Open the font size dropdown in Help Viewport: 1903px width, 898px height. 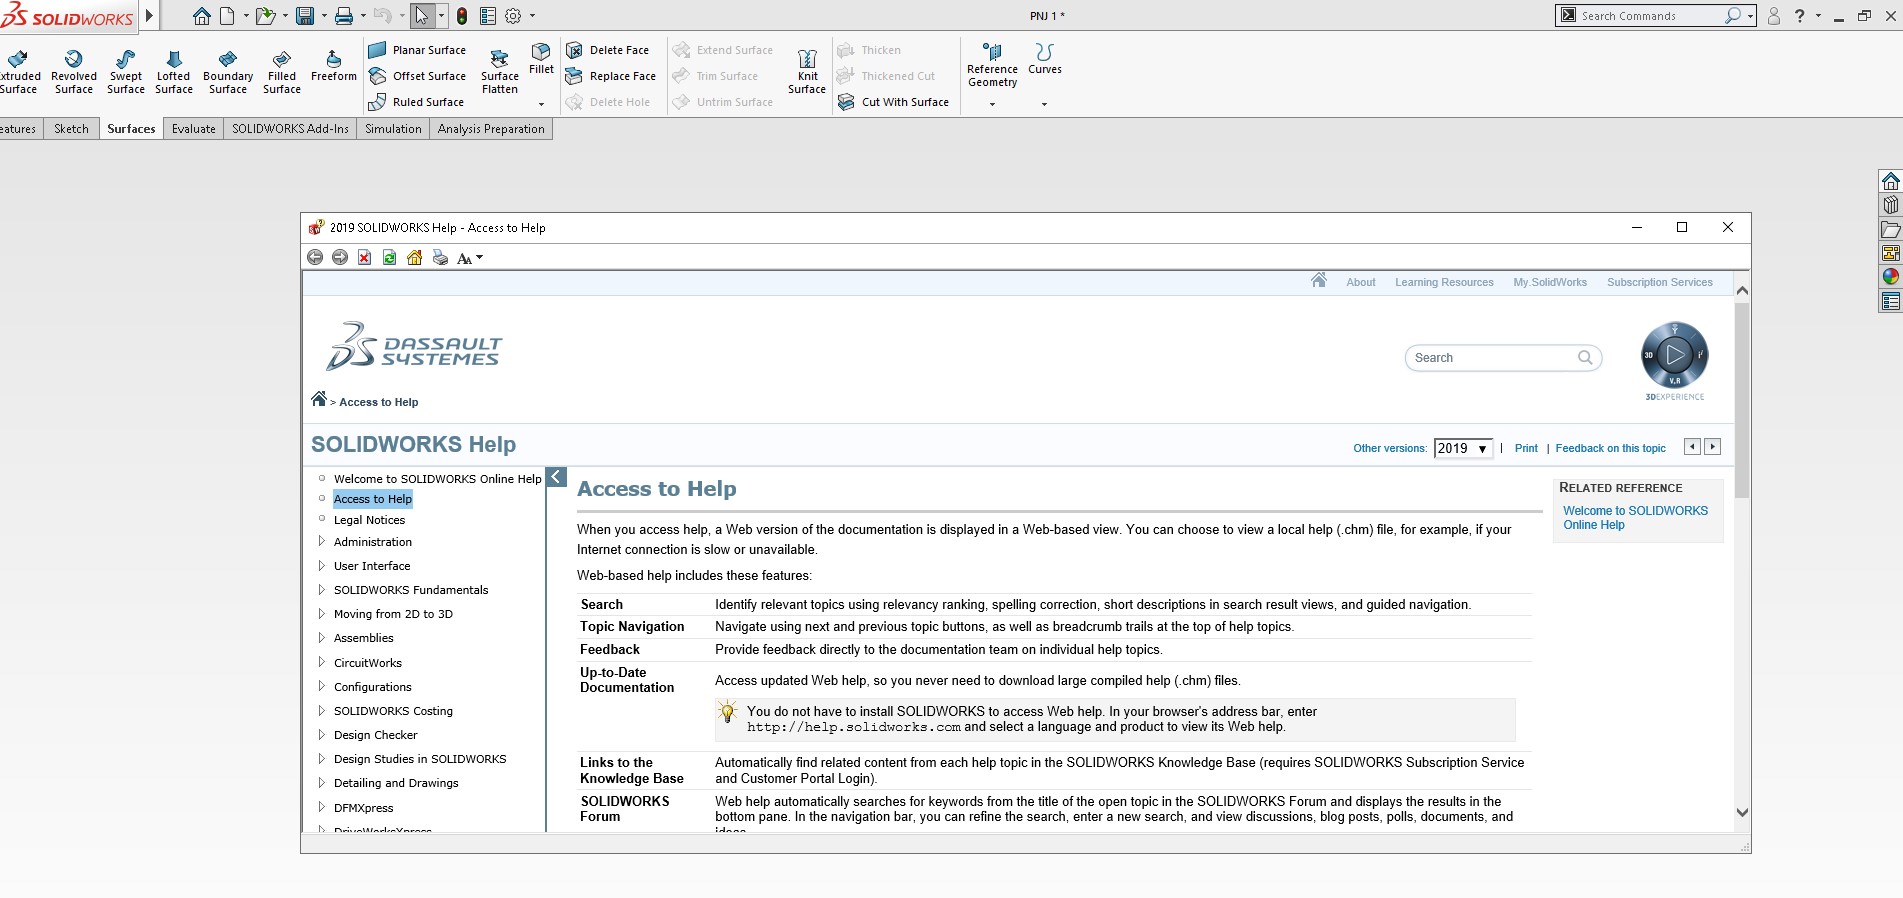470,258
